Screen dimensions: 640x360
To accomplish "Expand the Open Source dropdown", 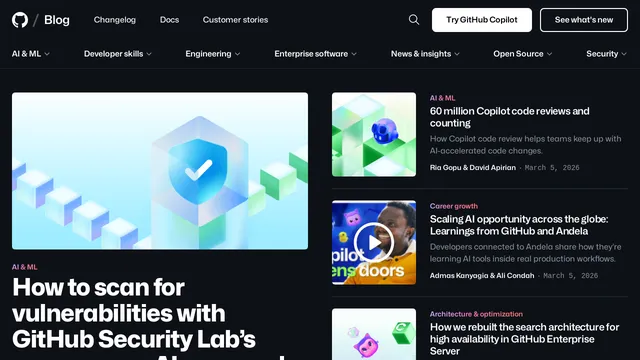I will [x=522, y=54].
